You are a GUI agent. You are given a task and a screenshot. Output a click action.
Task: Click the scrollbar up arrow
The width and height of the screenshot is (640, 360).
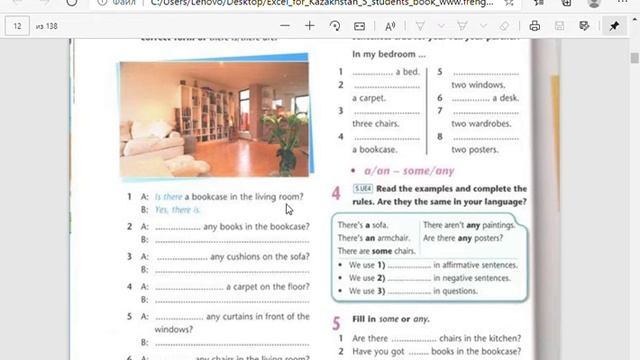tap(634, 19)
